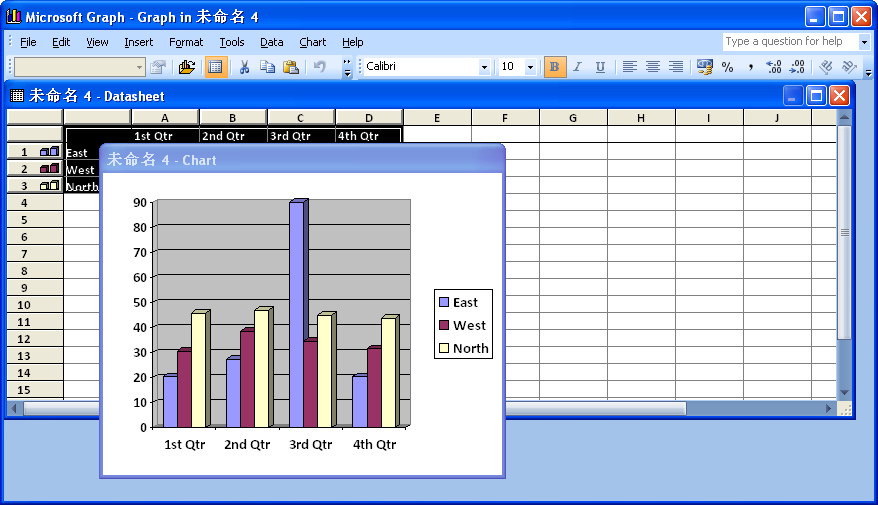The image size is (878, 505).
Task: Expand the Chart Objects dropdown box
Action: [139, 67]
